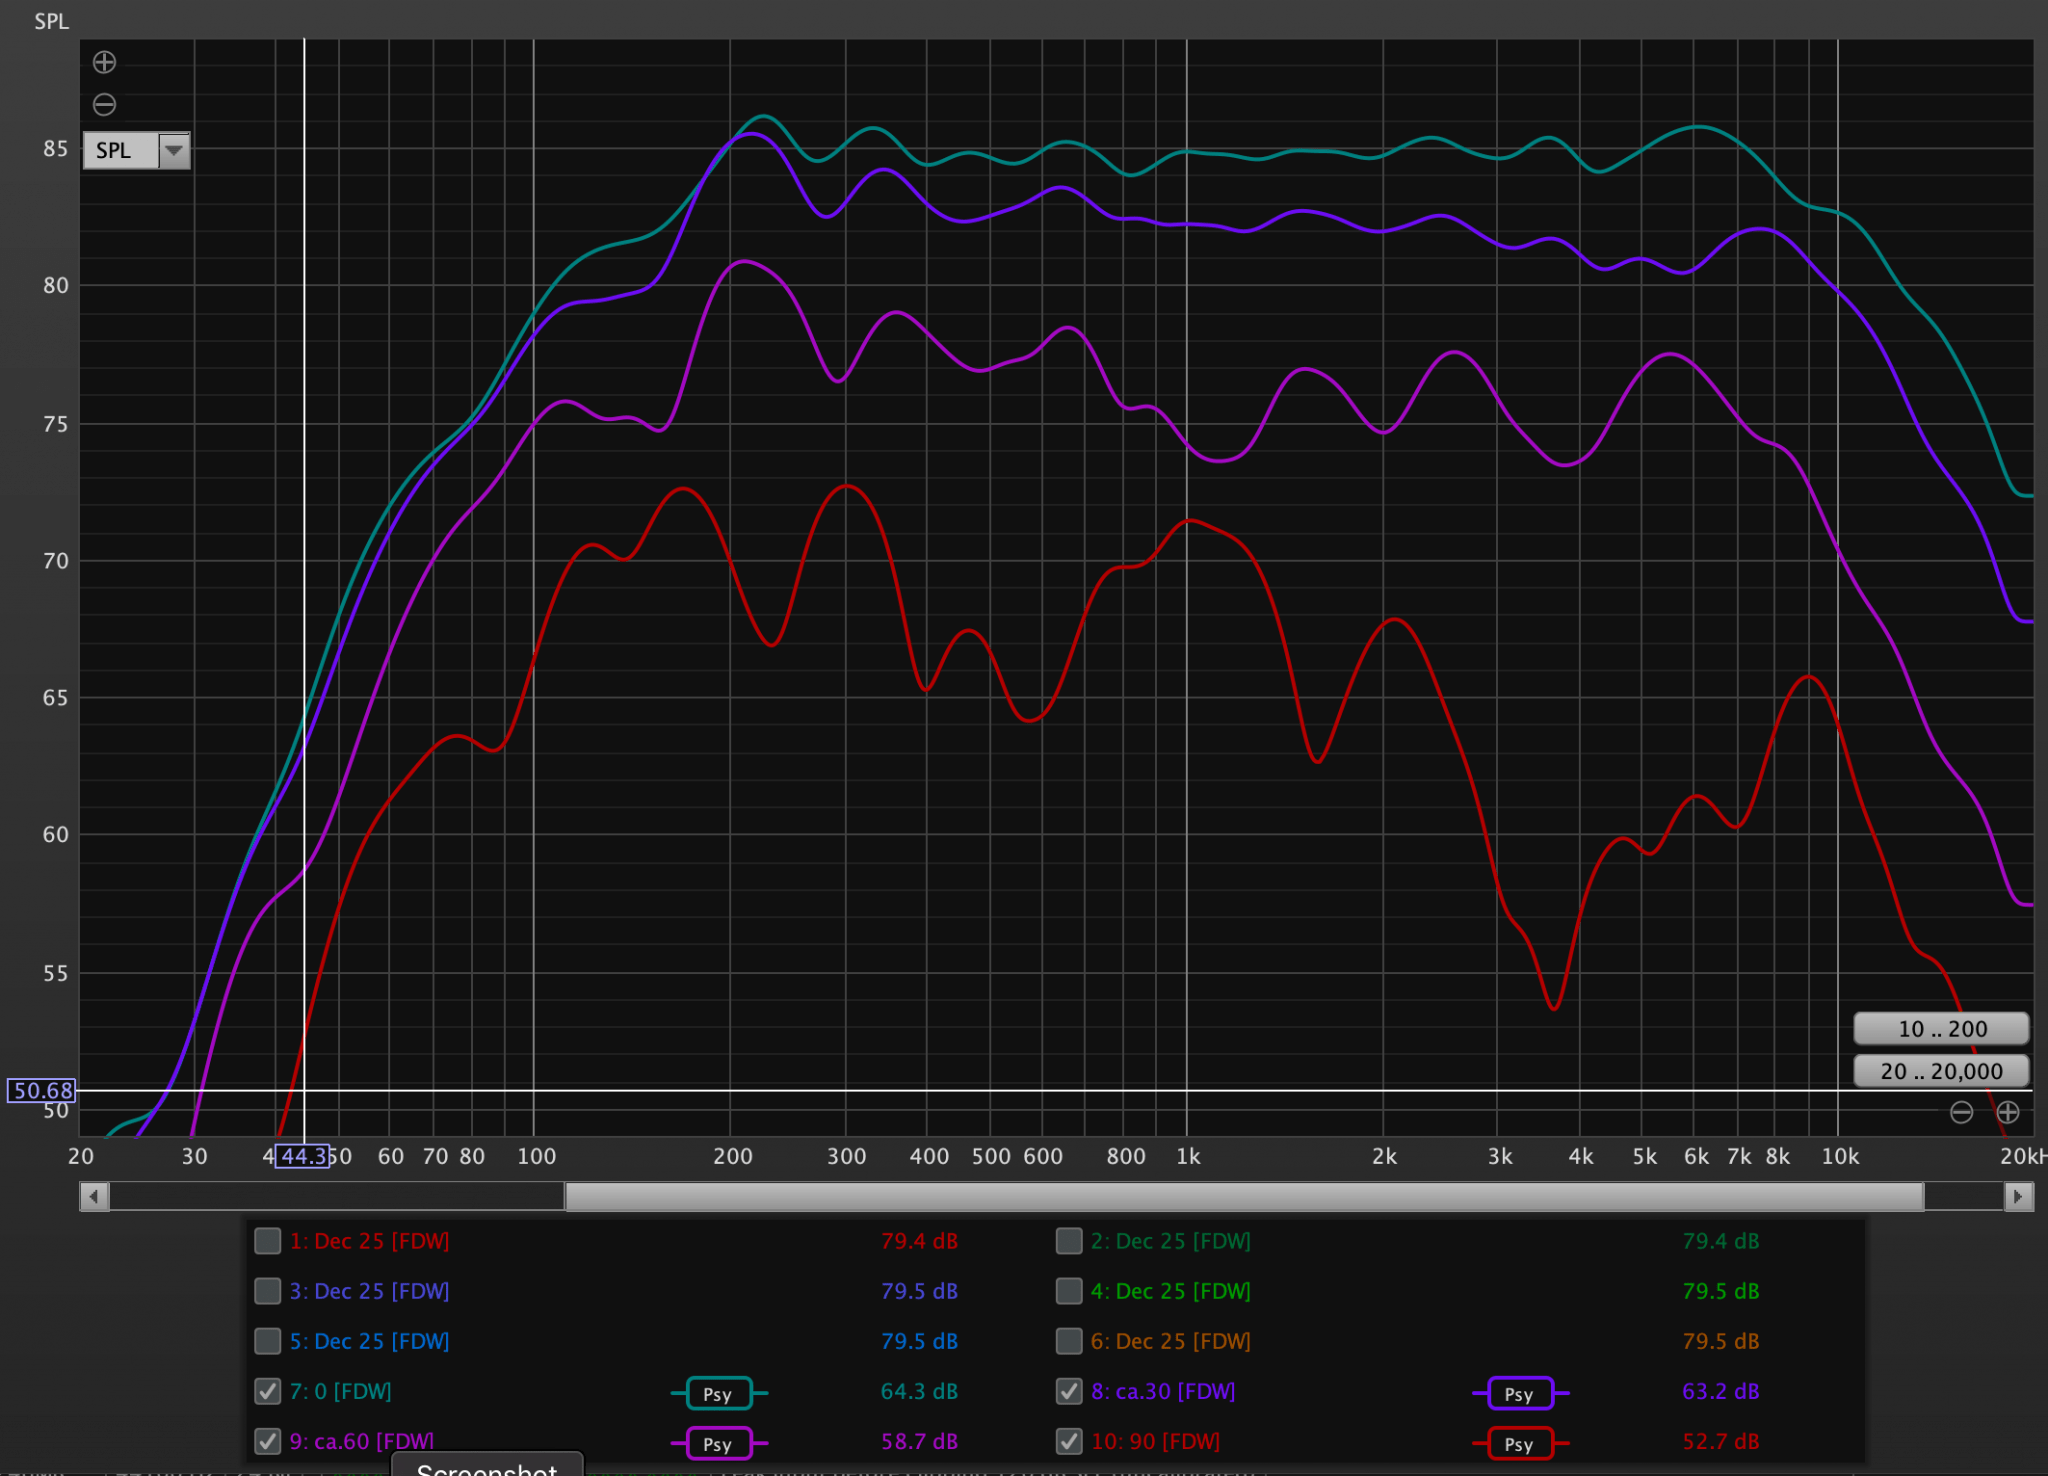Click the scrollbar right arrow
Viewport: 2048px width, 1476px height.
click(x=2018, y=1196)
